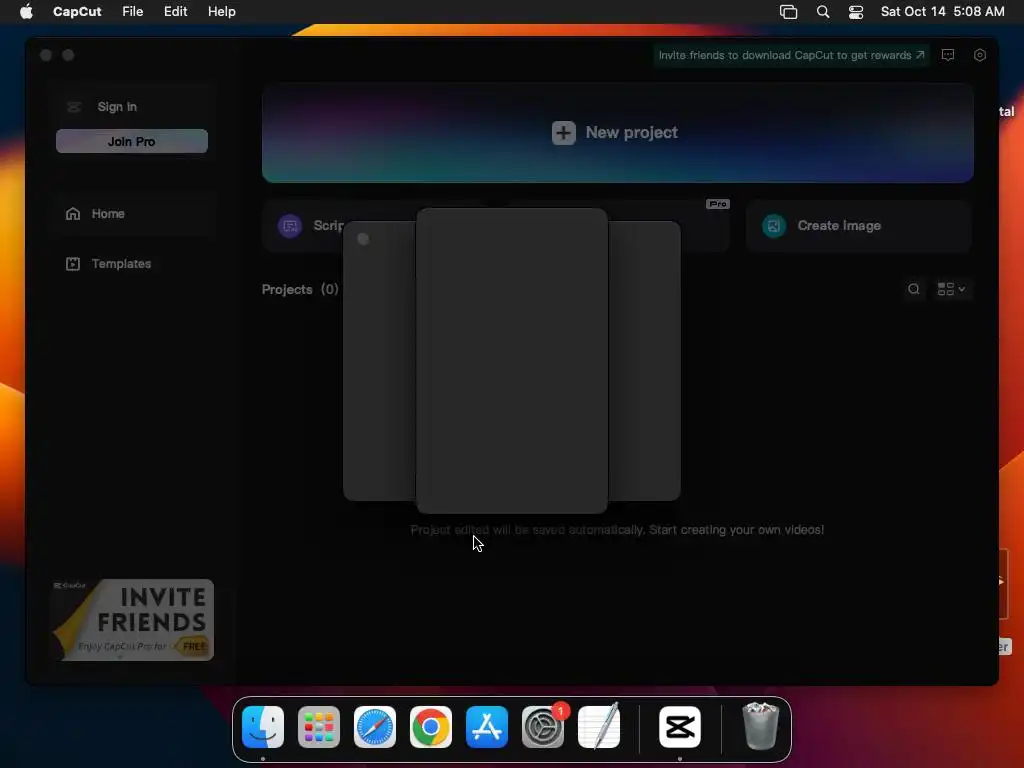The width and height of the screenshot is (1024, 768).
Task: Search projects with magnifier icon
Action: point(914,289)
